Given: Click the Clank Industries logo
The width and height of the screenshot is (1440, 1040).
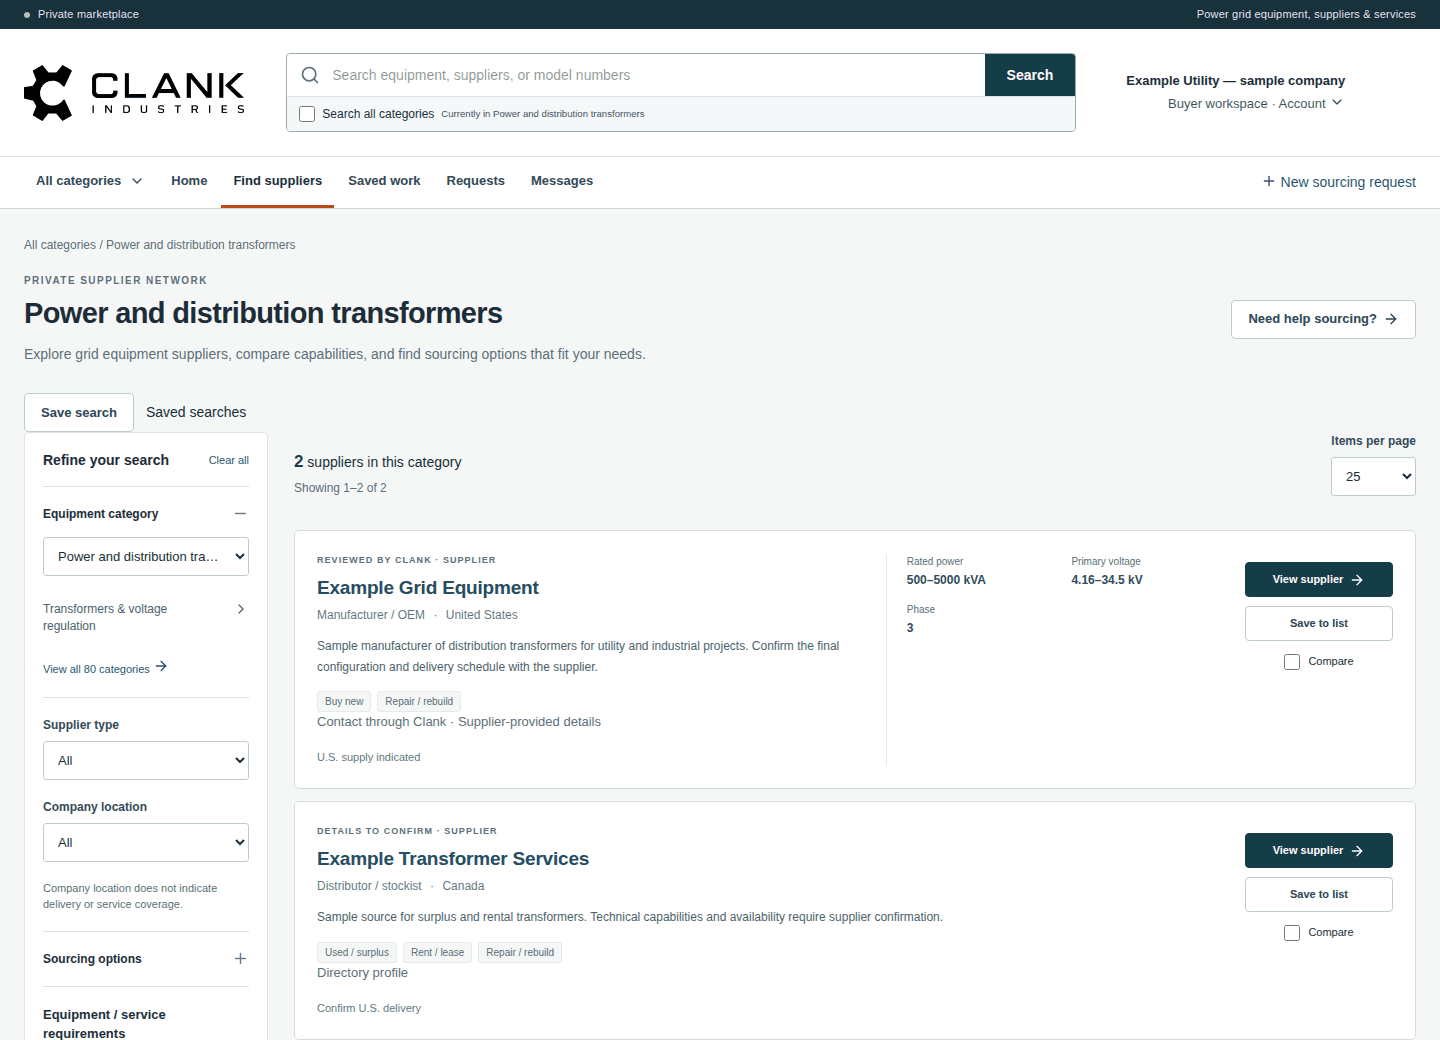Looking at the screenshot, I should [x=134, y=93].
